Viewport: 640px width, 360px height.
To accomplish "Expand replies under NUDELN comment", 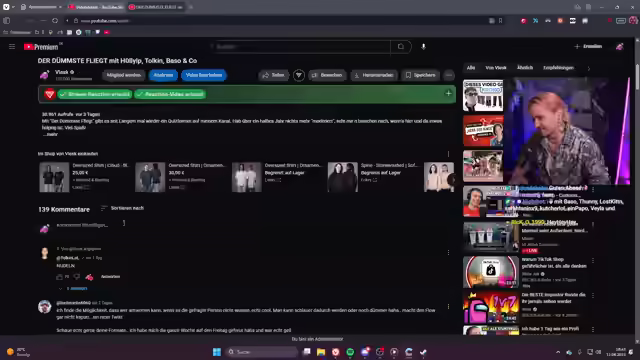I will tap(73, 289).
